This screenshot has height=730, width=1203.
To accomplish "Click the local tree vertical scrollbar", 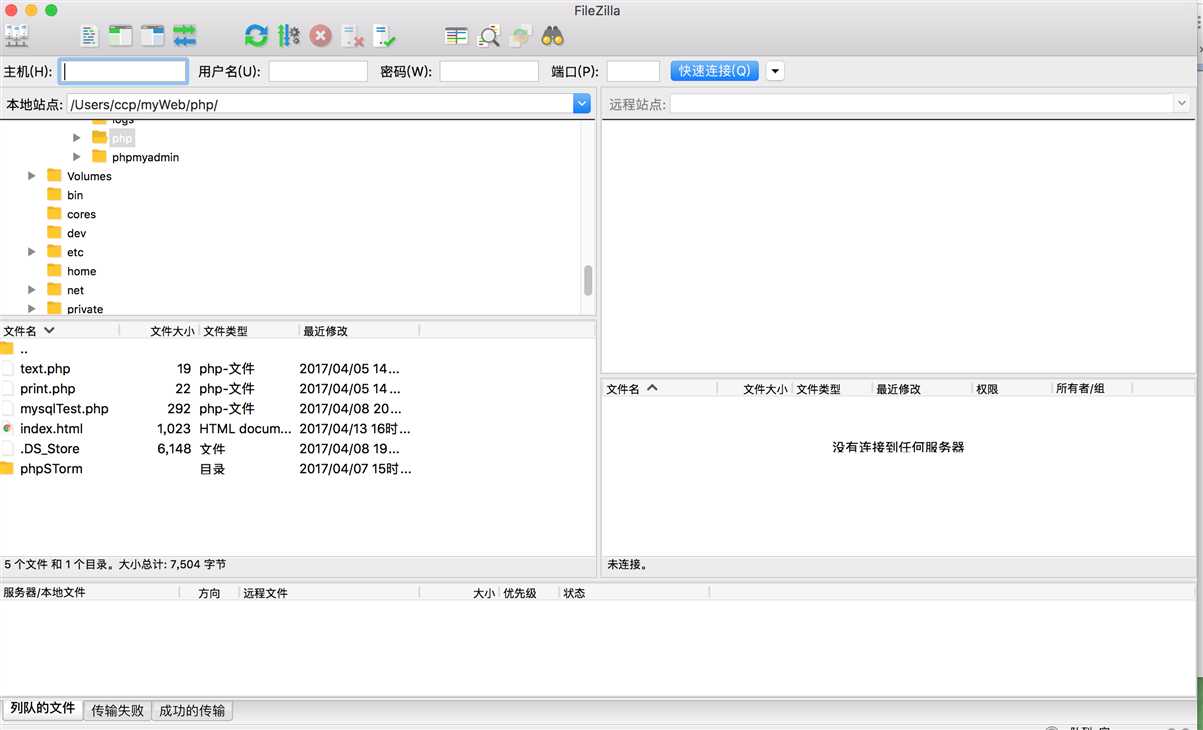I will (x=588, y=280).
